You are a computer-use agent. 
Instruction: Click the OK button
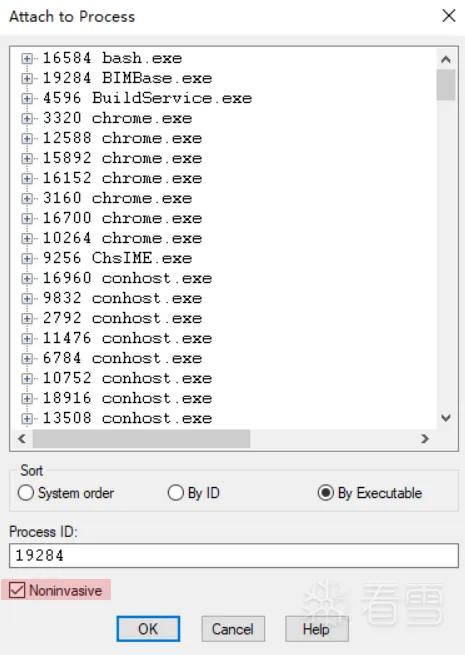pos(148,629)
